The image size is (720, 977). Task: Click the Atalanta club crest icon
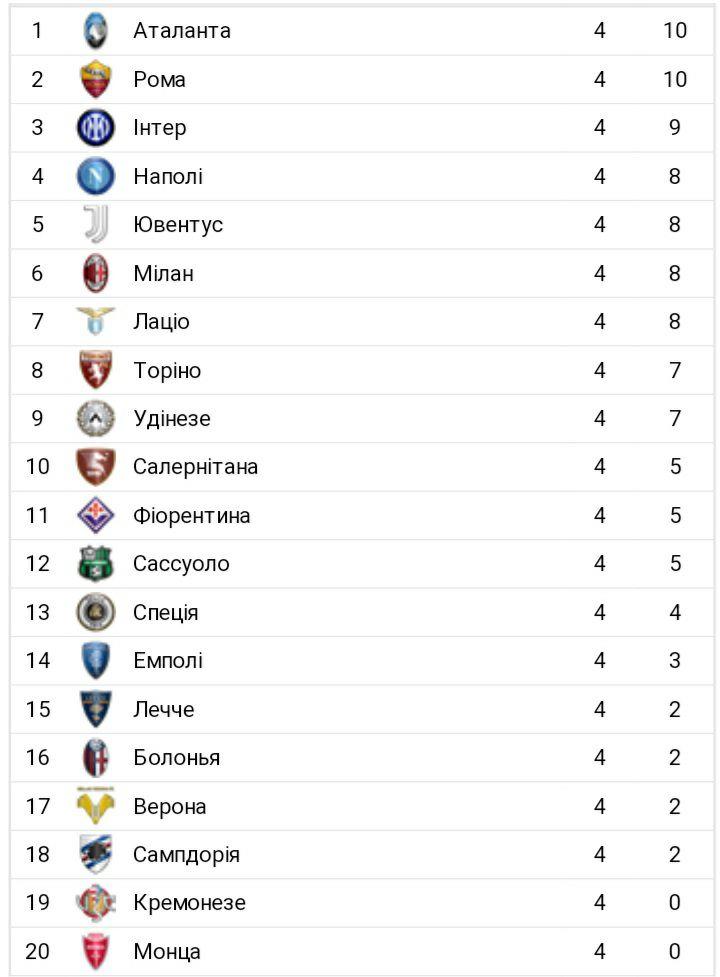click(96, 31)
